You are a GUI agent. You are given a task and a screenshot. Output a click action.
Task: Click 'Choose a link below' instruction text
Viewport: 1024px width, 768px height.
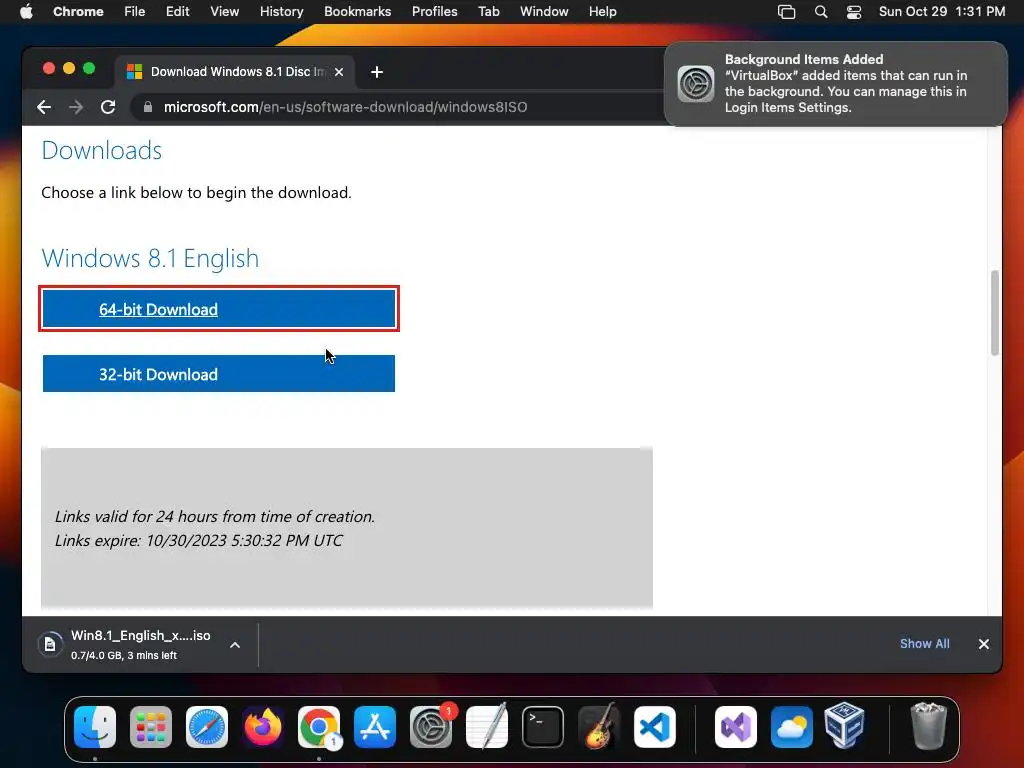coord(197,193)
